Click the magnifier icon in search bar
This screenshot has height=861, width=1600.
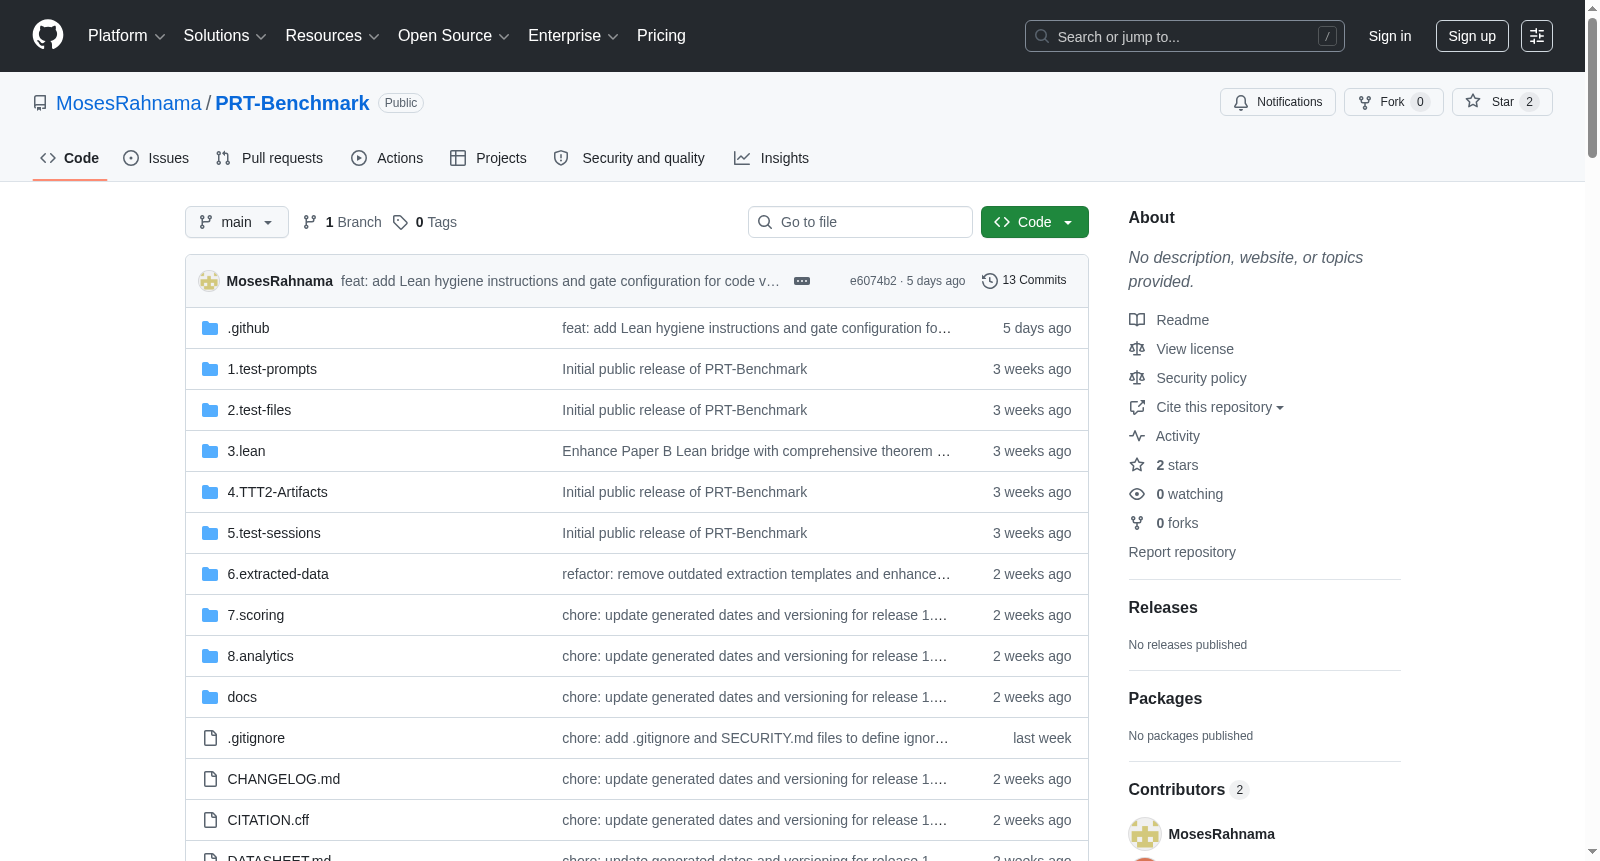(x=1042, y=36)
